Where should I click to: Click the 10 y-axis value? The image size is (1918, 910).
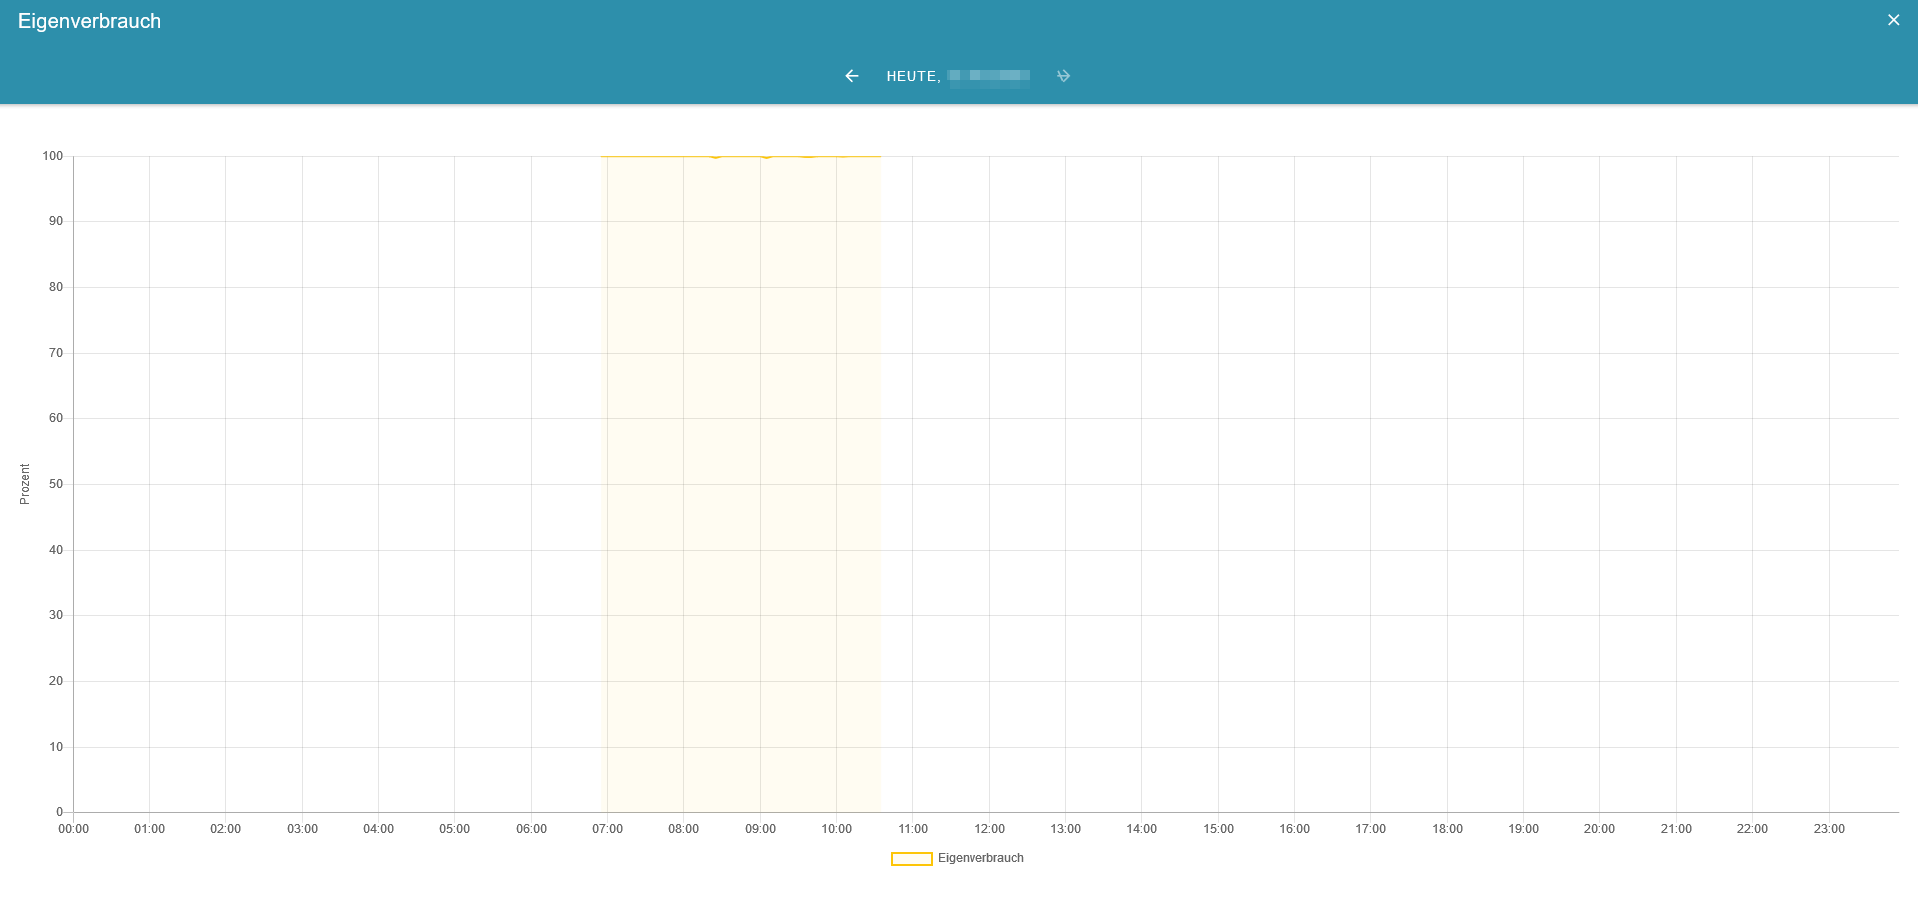click(56, 747)
